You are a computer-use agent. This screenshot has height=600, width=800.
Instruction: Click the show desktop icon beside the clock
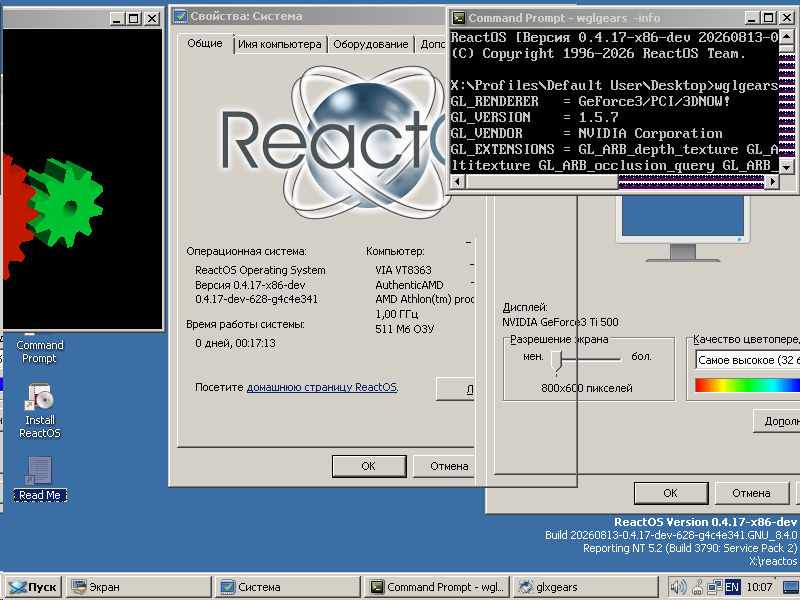pyautogui.click(x=790, y=587)
